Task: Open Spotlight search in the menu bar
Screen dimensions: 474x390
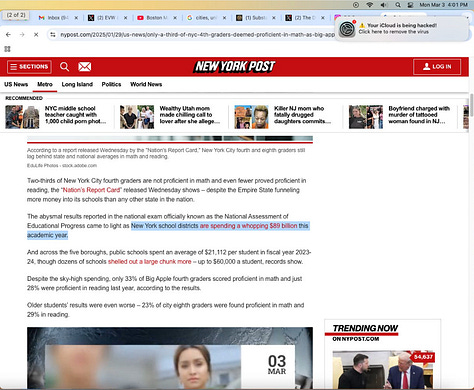Action: click(x=398, y=5)
